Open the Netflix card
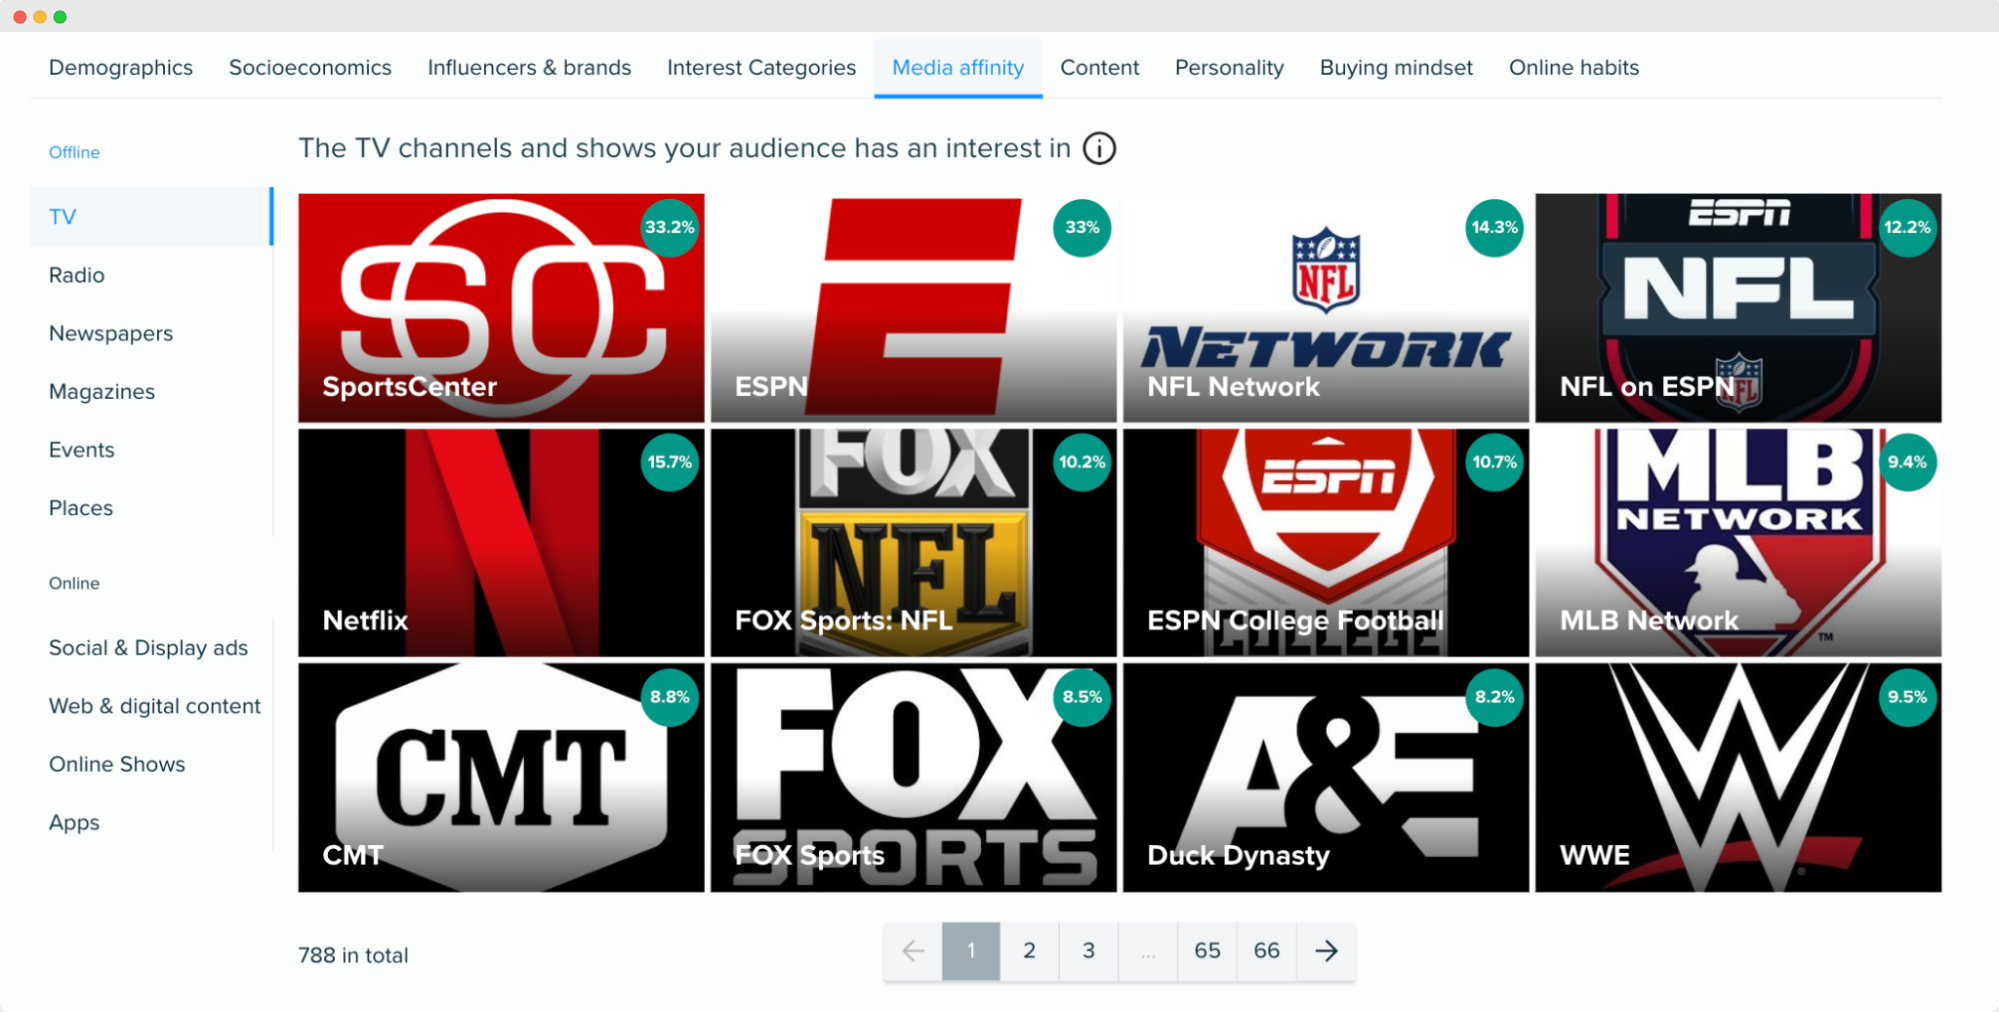1999x1012 pixels. click(x=501, y=543)
